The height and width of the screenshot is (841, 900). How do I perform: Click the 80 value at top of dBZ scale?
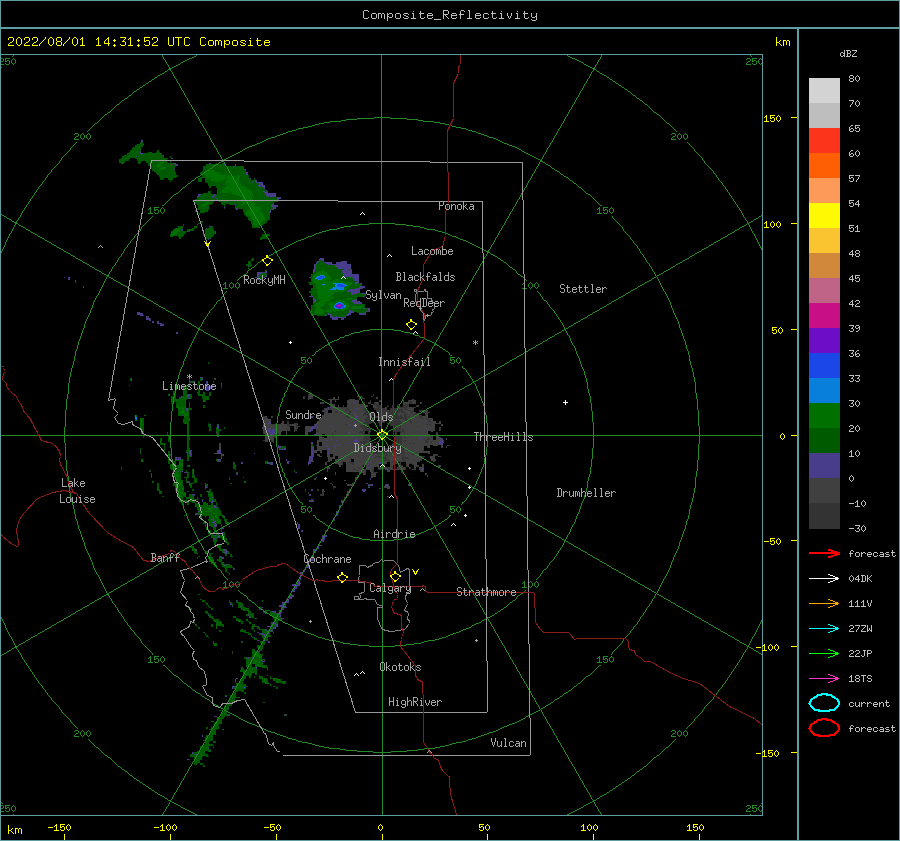pos(854,78)
